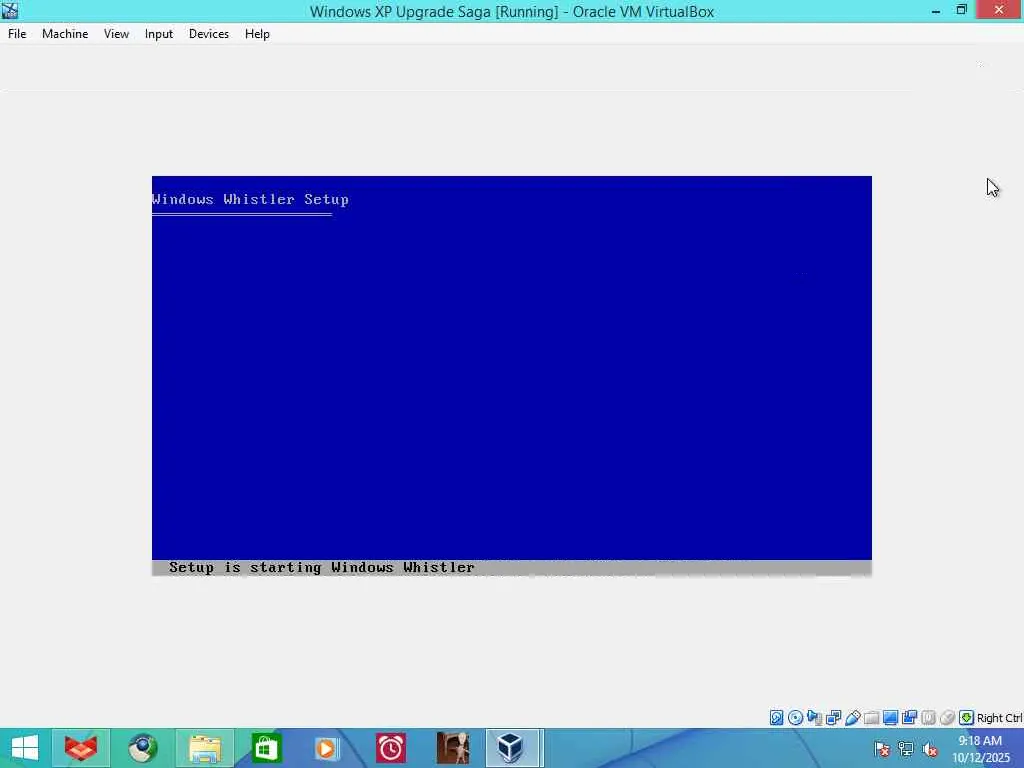Click the green keyboard capture arrow icon
Image resolution: width=1024 pixels, height=768 pixels.
tap(966, 718)
